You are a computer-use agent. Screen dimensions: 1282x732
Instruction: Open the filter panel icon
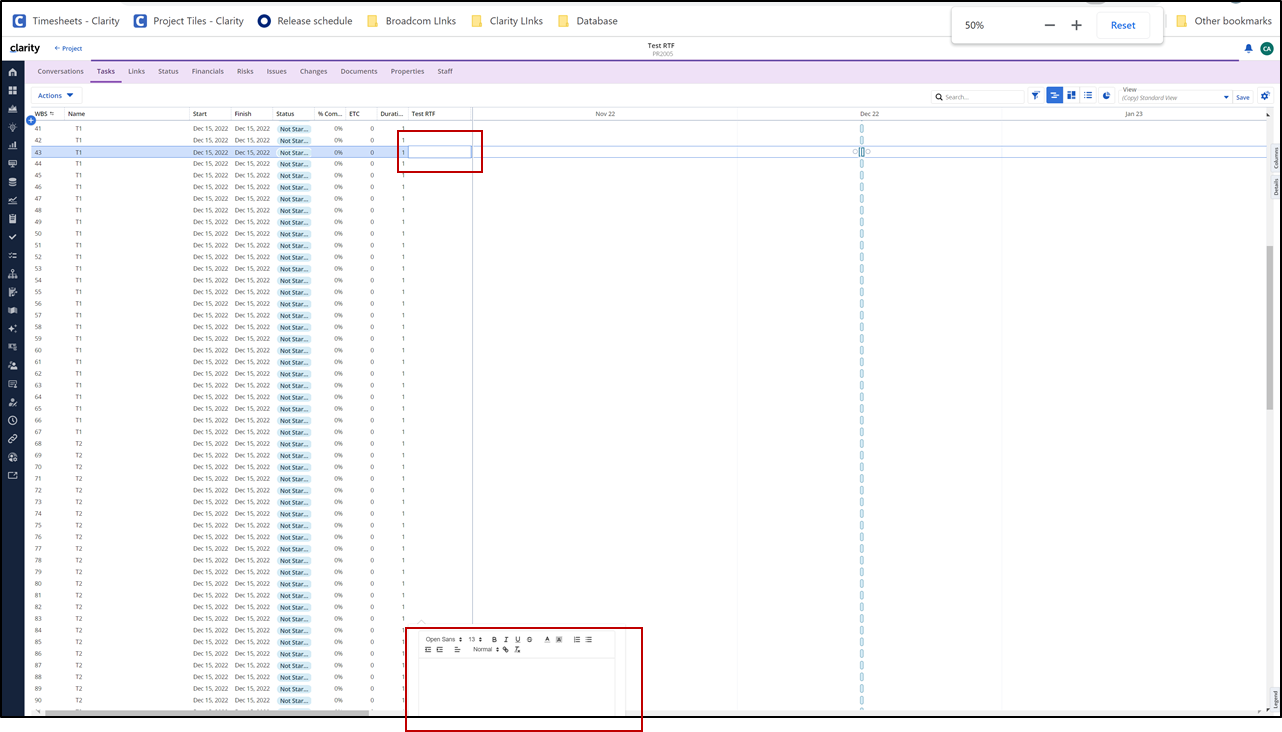point(1035,96)
